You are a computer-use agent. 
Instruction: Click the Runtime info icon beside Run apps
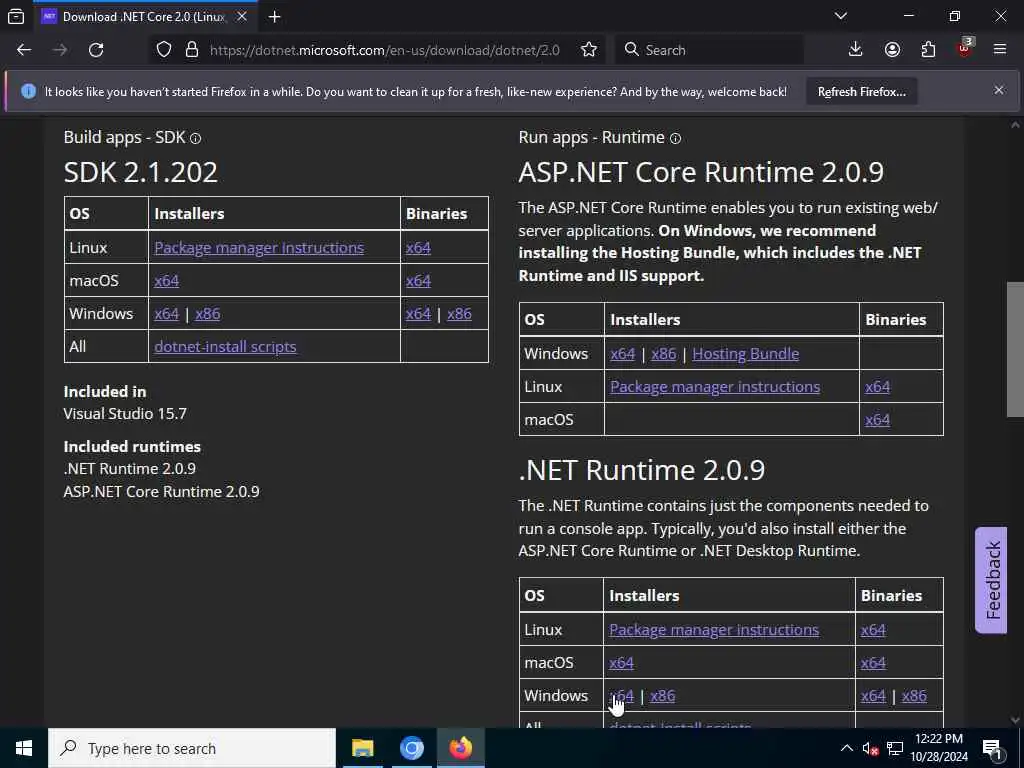click(675, 138)
